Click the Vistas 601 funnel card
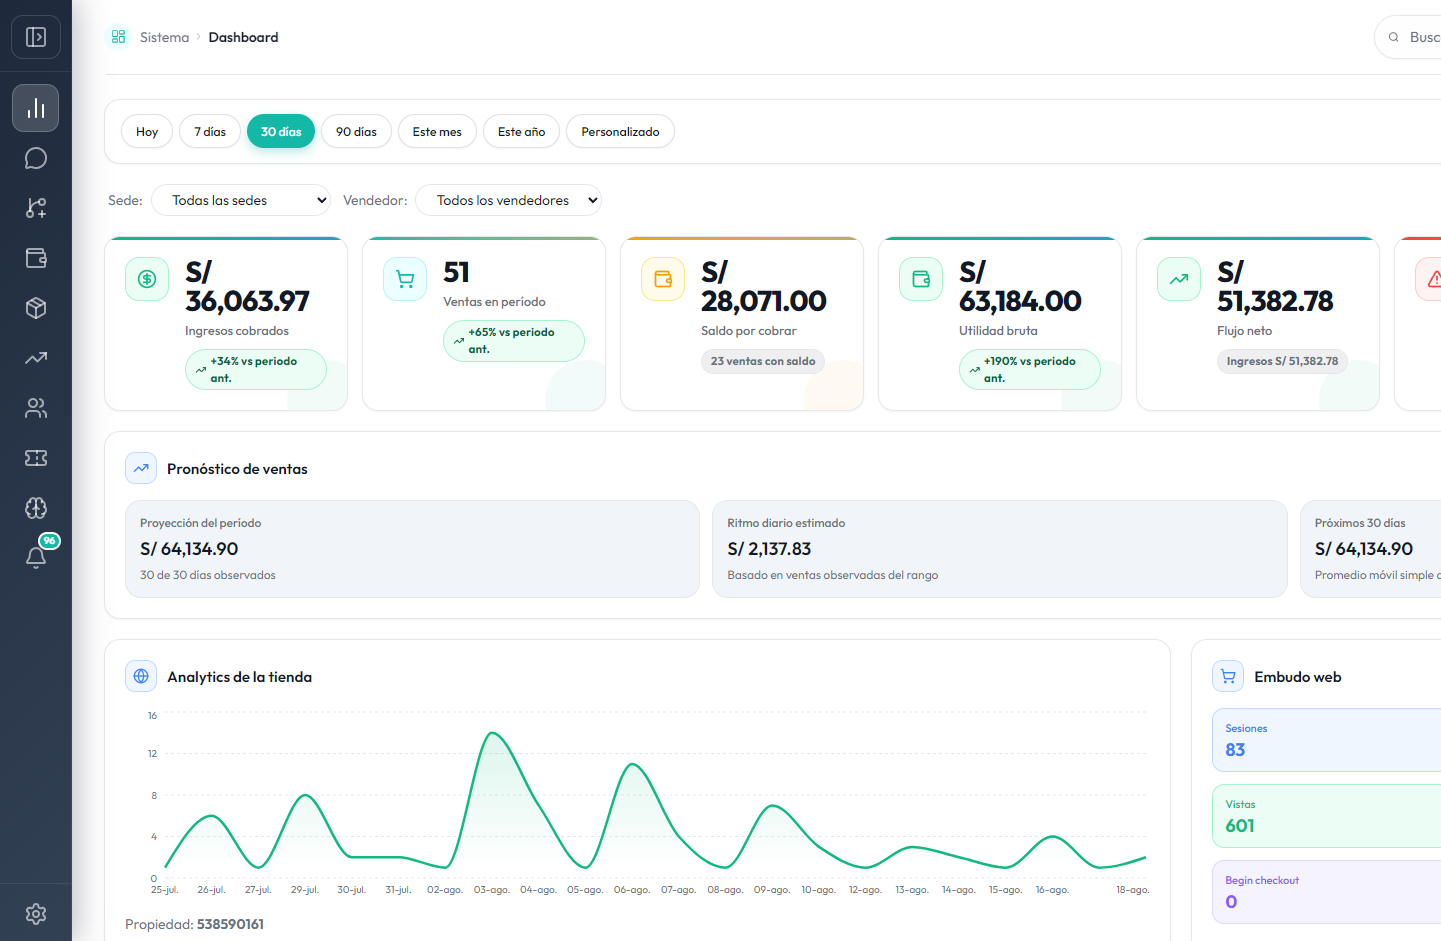Viewport: 1441px width, 941px height. [1327, 816]
